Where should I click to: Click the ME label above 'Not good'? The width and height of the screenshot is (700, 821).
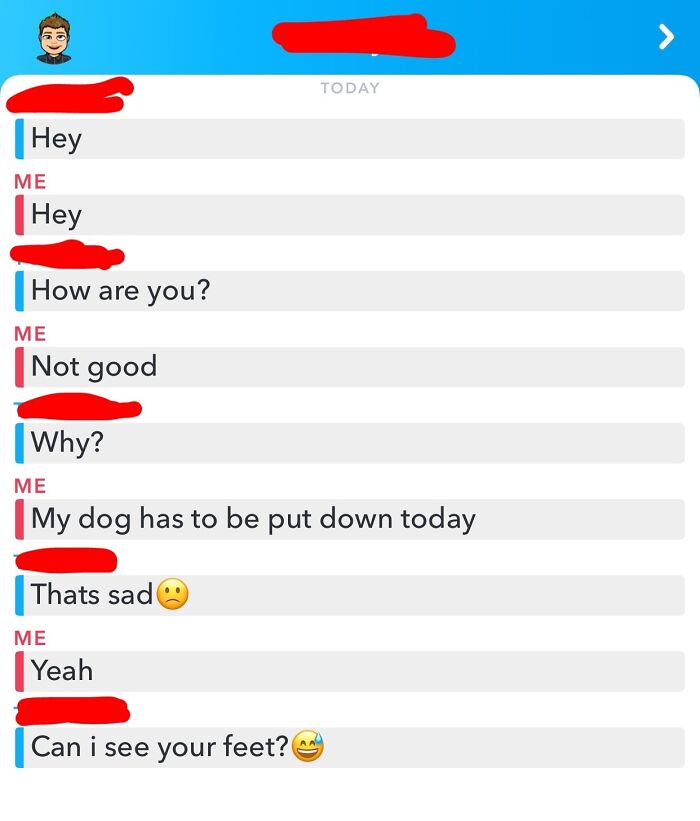point(30,334)
